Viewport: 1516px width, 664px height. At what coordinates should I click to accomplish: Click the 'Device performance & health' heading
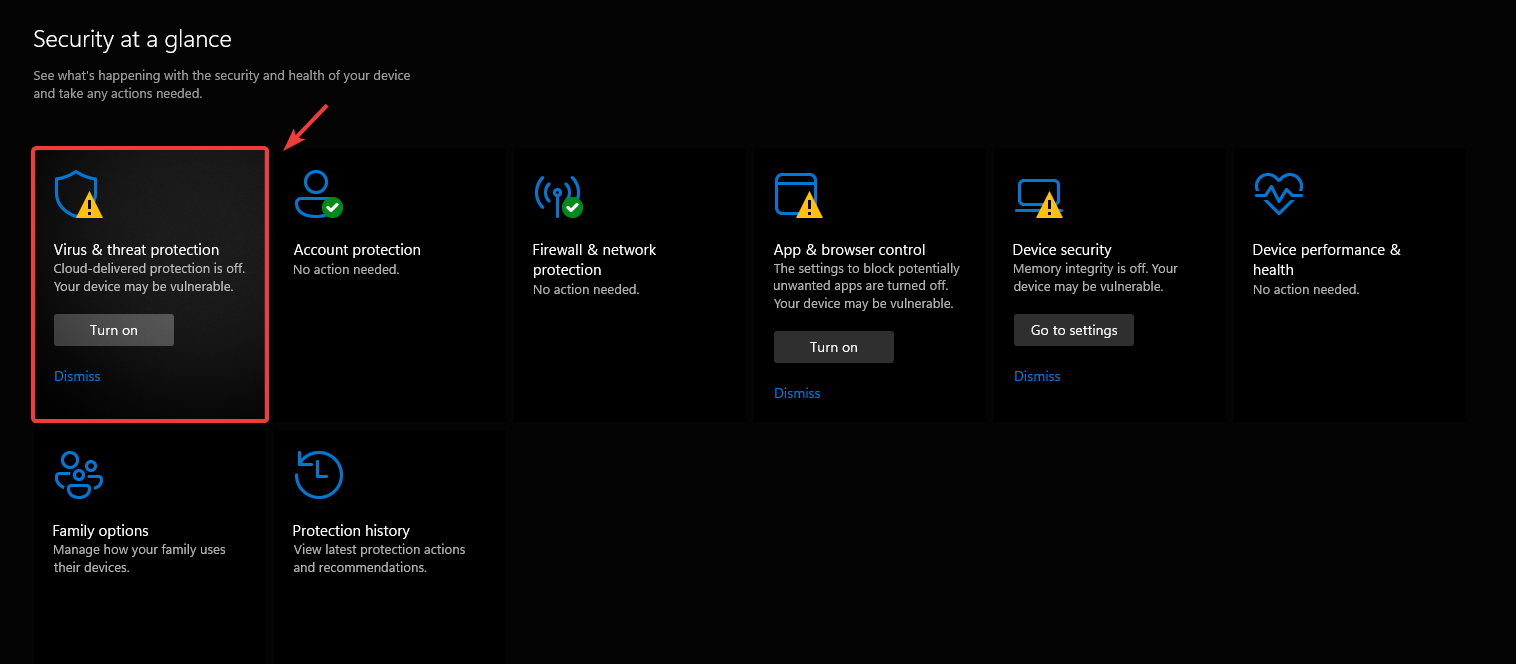click(1326, 259)
